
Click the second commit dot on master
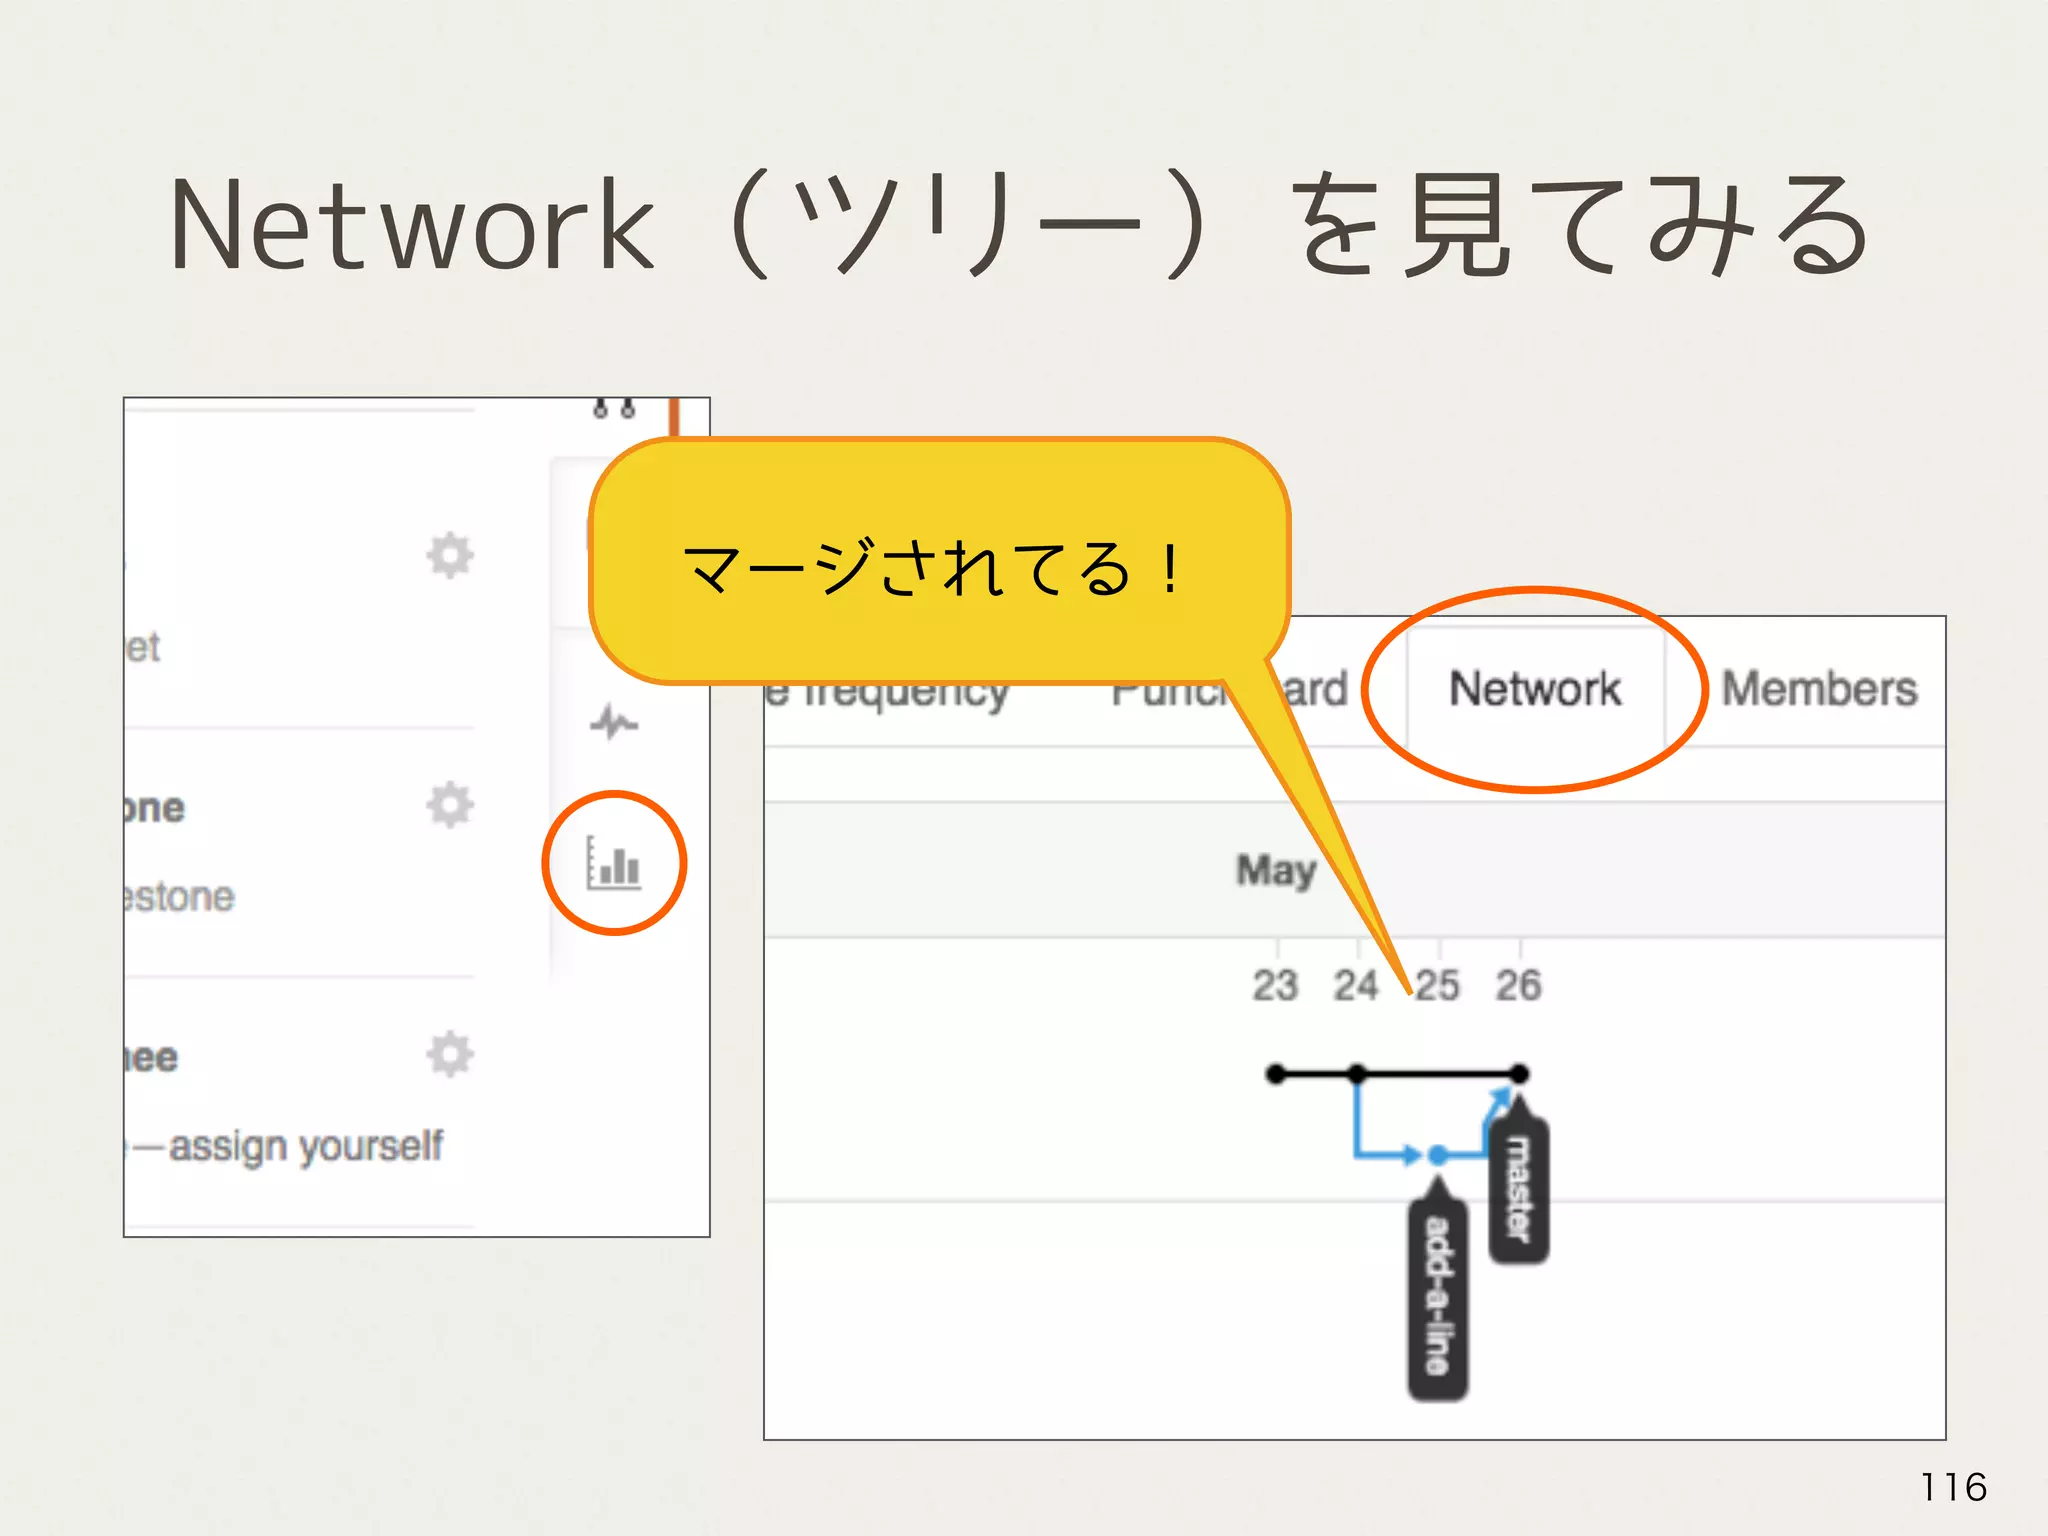(x=1357, y=1074)
